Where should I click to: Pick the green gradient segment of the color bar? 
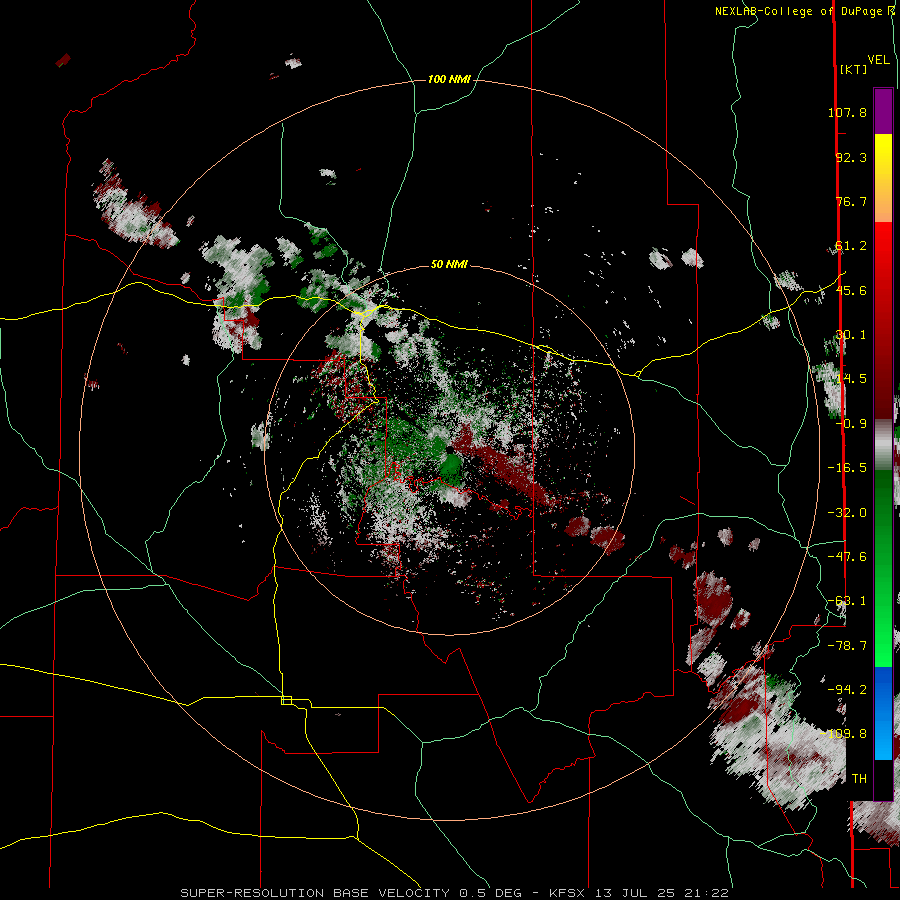pos(883,568)
